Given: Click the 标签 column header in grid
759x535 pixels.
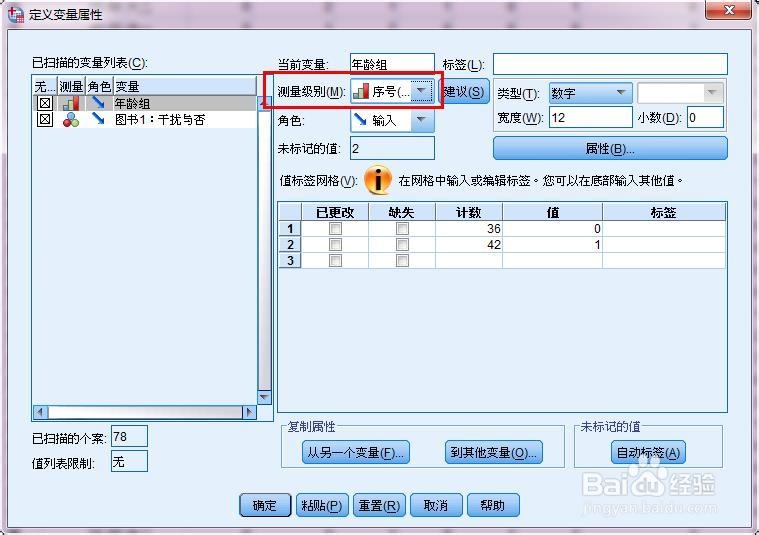Looking at the screenshot, I should click(664, 212).
